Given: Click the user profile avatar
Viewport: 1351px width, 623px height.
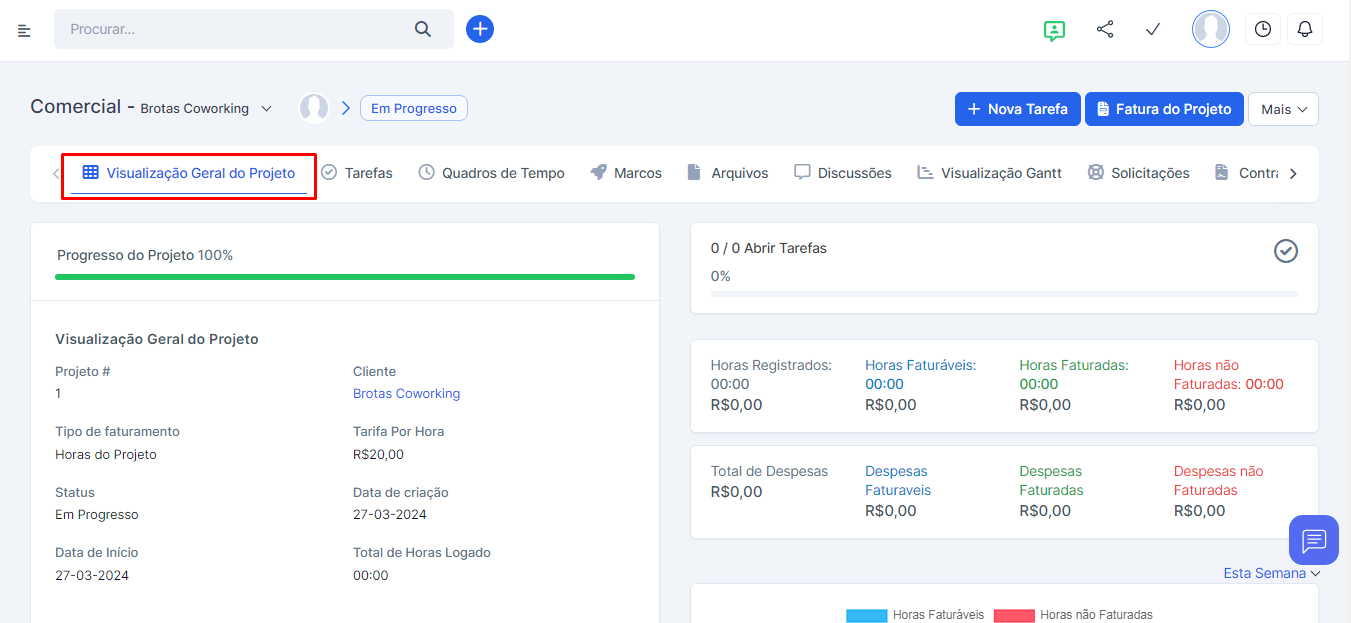Looking at the screenshot, I should (x=1210, y=30).
